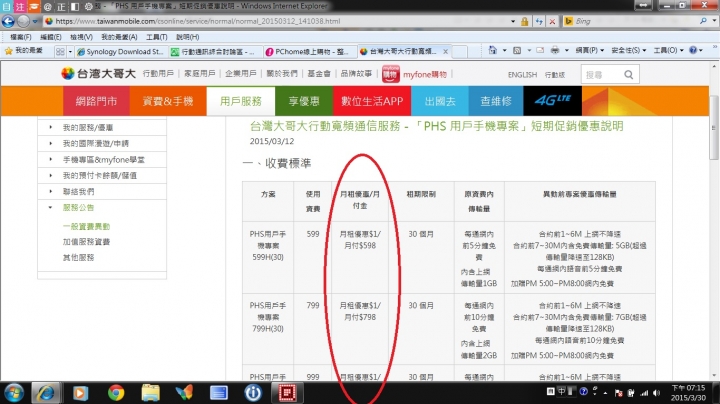
Task: Click the 手機專區&myfone學堂 sidebar item
Action: pyautogui.click(x=104, y=160)
